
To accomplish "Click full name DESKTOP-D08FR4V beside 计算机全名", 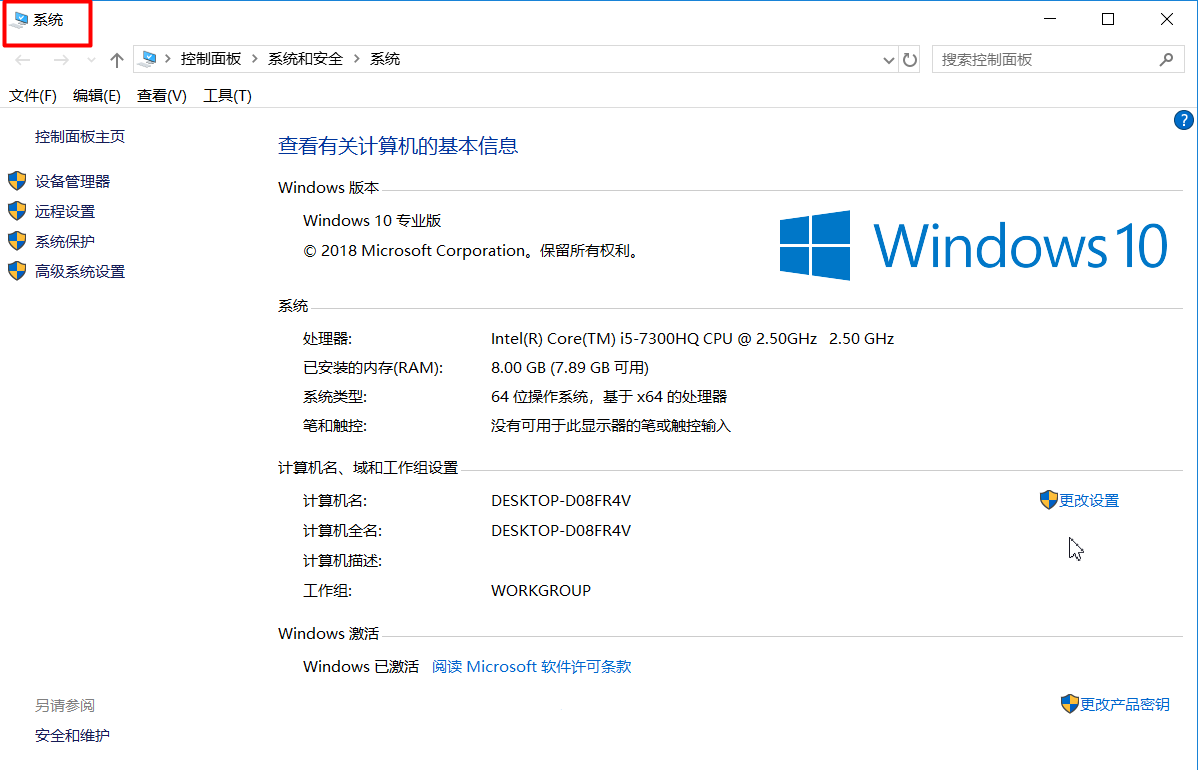I will click(561, 530).
